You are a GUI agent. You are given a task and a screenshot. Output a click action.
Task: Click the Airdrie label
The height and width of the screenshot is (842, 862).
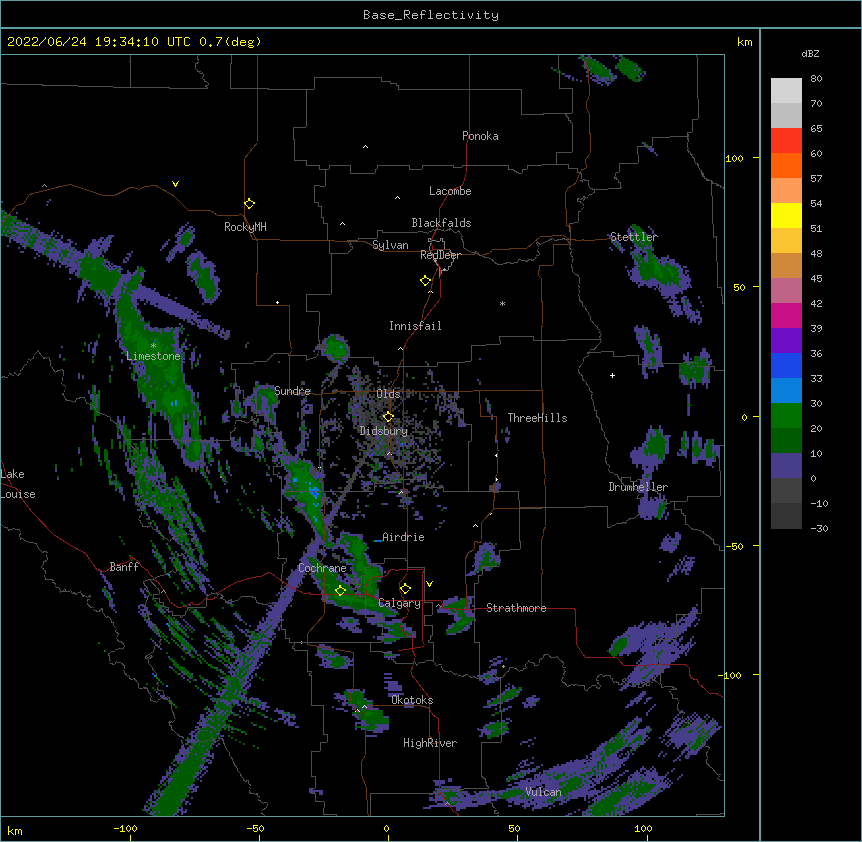(x=403, y=537)
